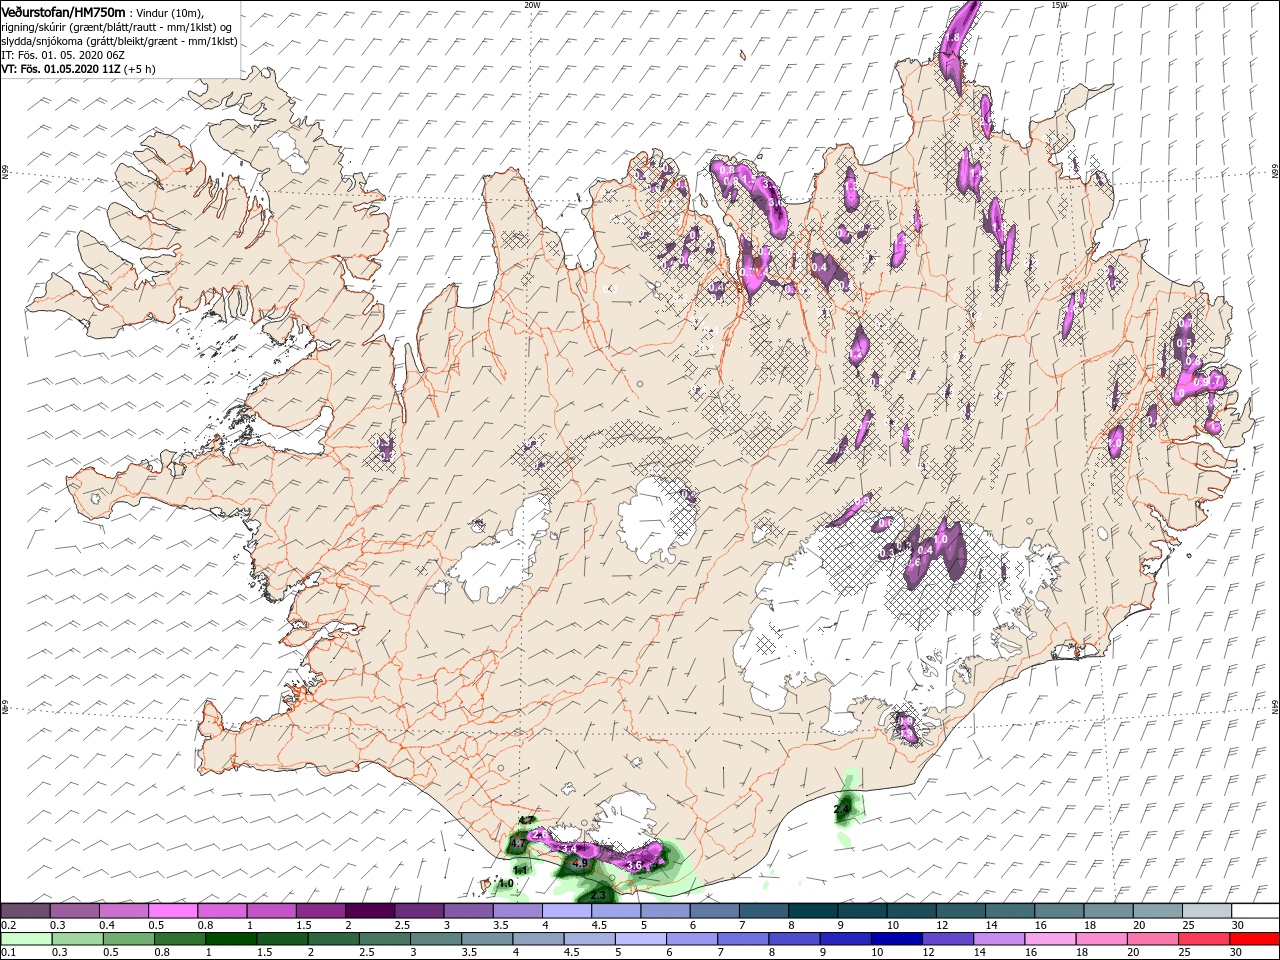Pick lower scale pale green swatch between 0.1 and 0.3
The image size is (1280, 960).
tap(26, 939)
